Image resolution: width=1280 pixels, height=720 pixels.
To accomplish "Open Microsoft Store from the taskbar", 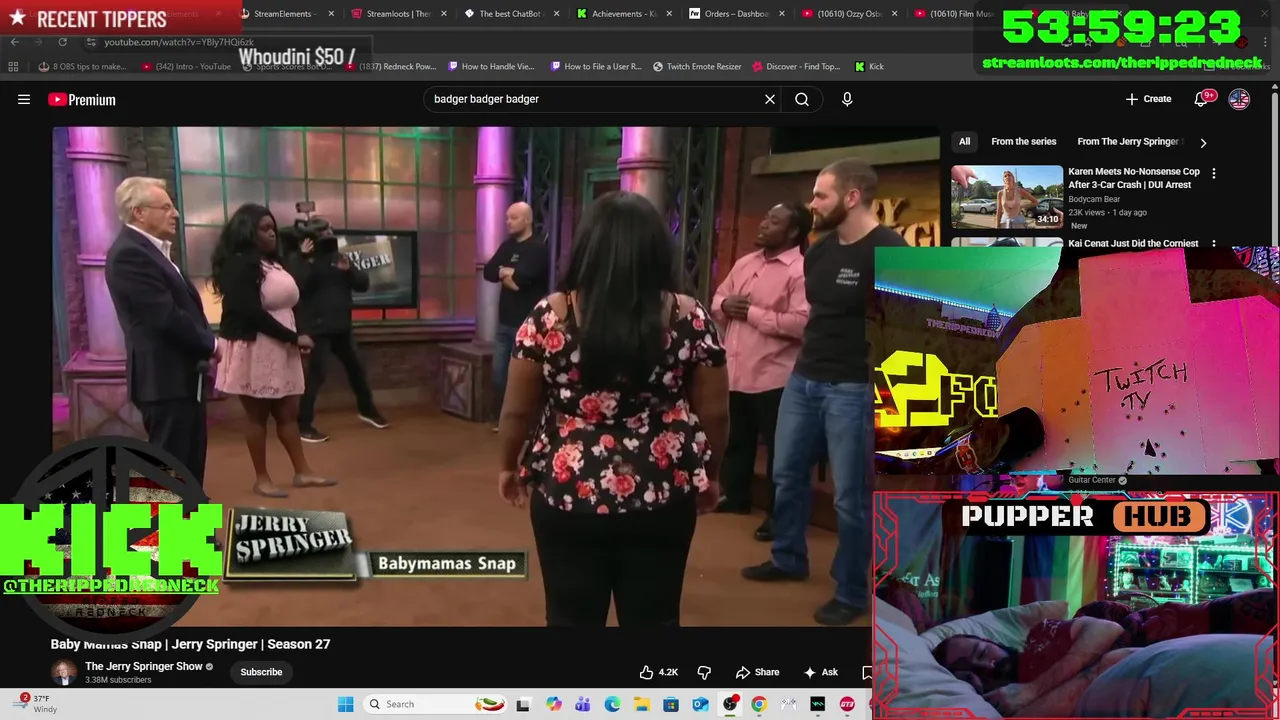I will pyautogui.click(x=671, y=704).
